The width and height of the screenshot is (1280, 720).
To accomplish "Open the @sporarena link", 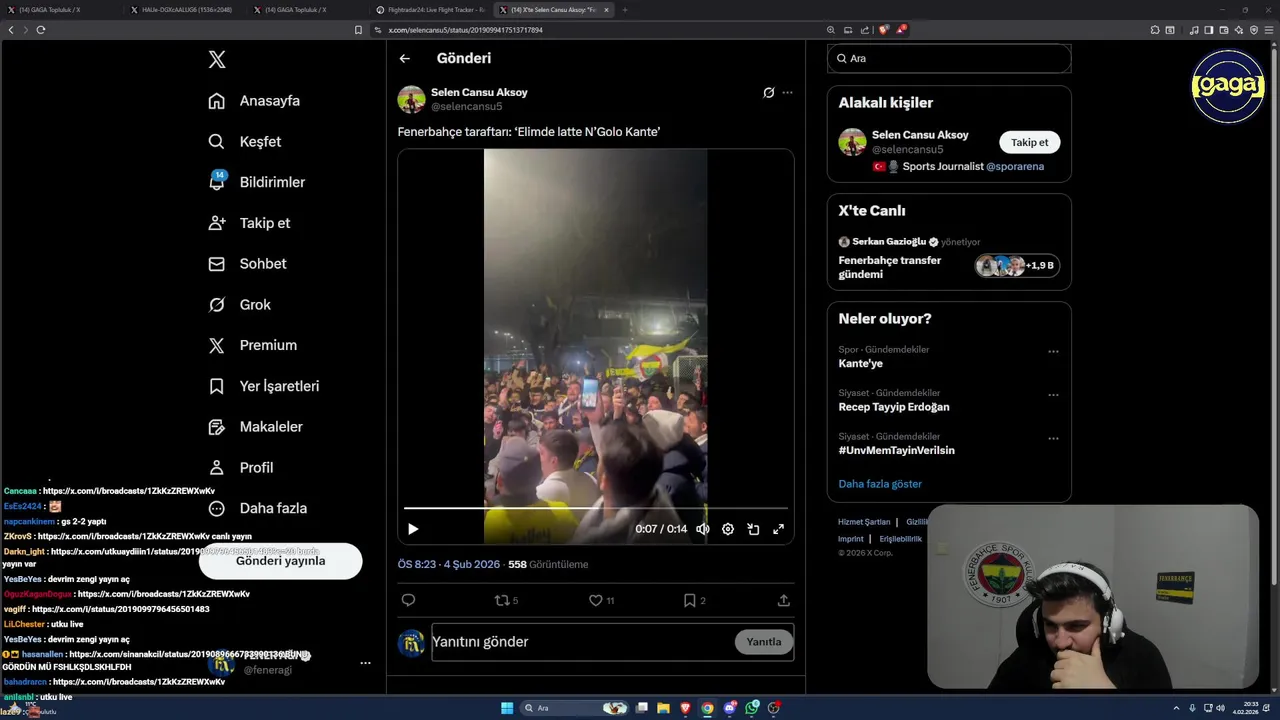I will [x=1015, y=167].
